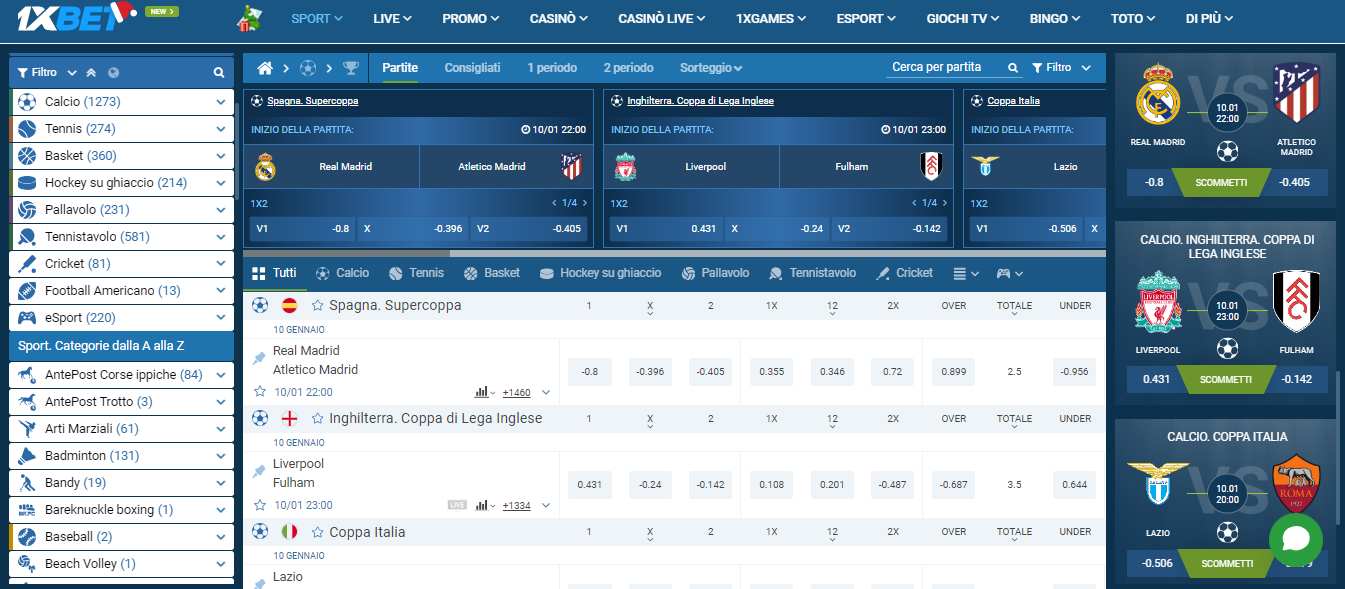The width and height of the screenshot is (1345, 589).
Task: Expand the Tennis (274) sidebar category
Action: pos(221,129)
